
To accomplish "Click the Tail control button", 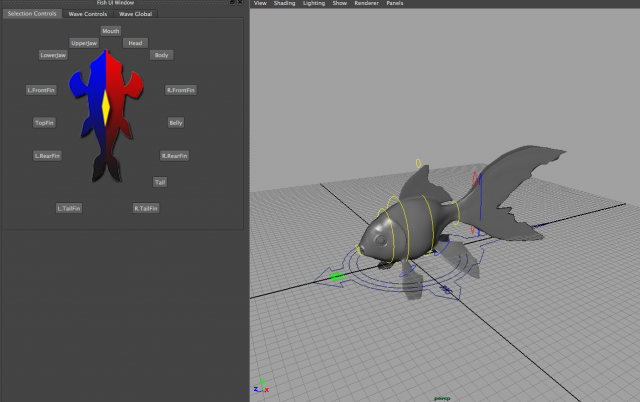I will coord(160,182).
